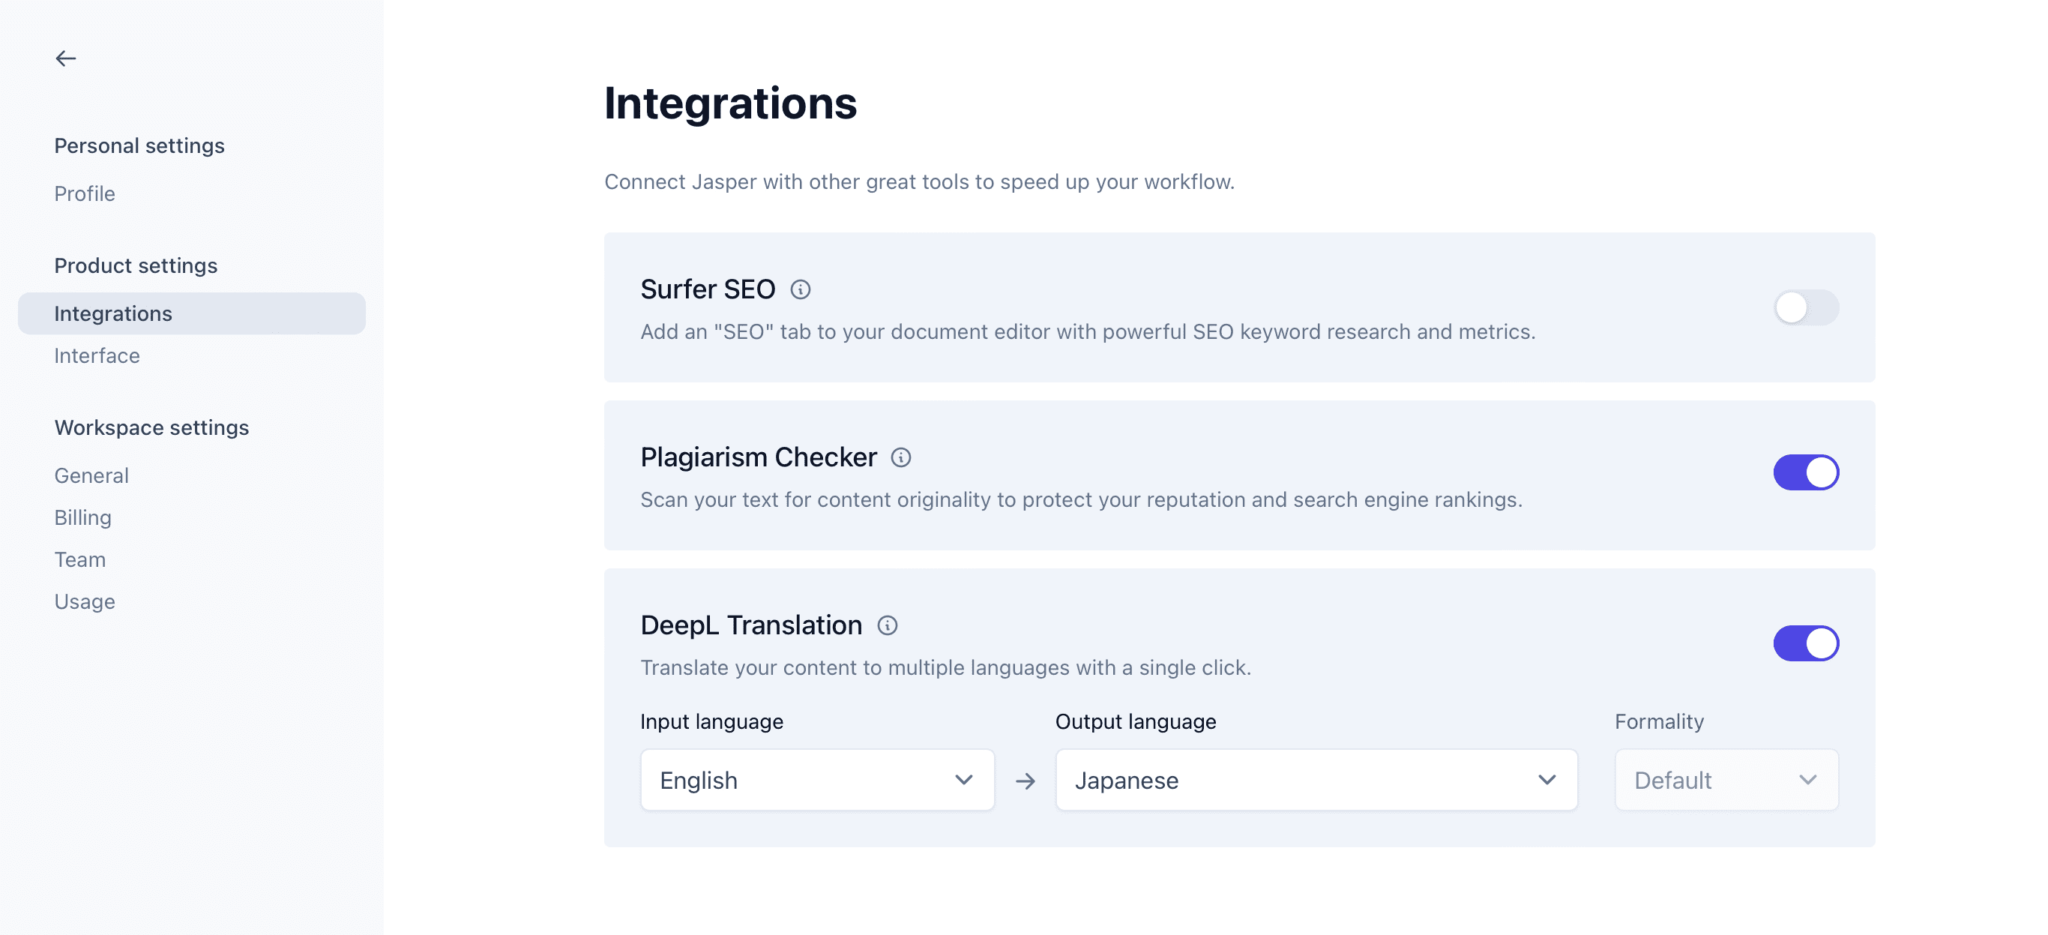This screenshot has width=2048, height=935.
Task: Turn off the DeepL Translation toggle
Action: pyautogui.click(x=1805, y=644)
